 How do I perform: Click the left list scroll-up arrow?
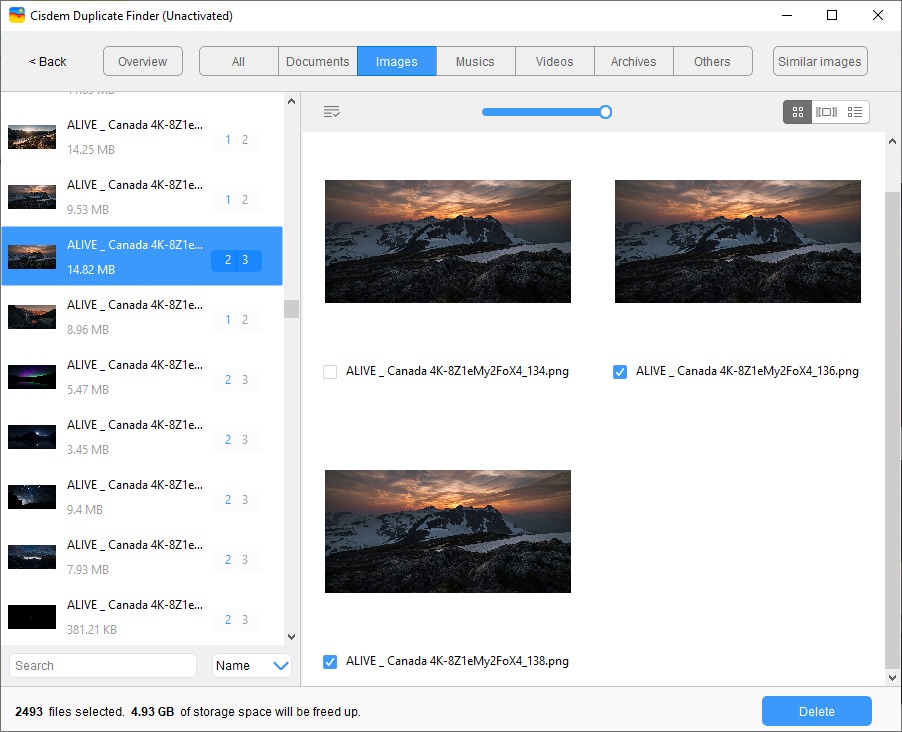coord(291,101)
